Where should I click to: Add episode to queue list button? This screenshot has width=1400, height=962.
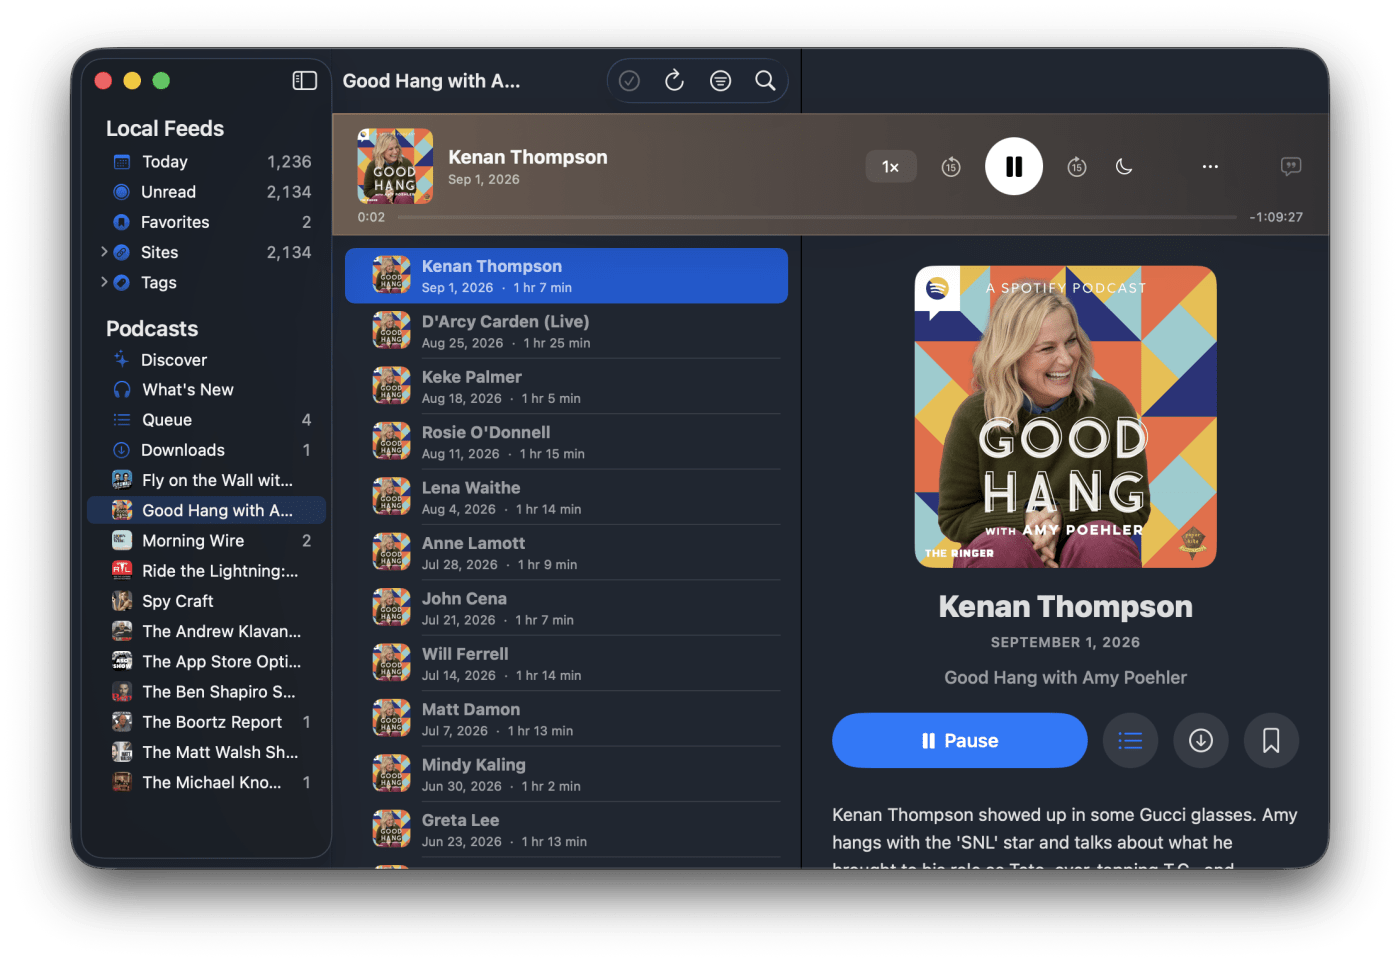coord(1130,740)
